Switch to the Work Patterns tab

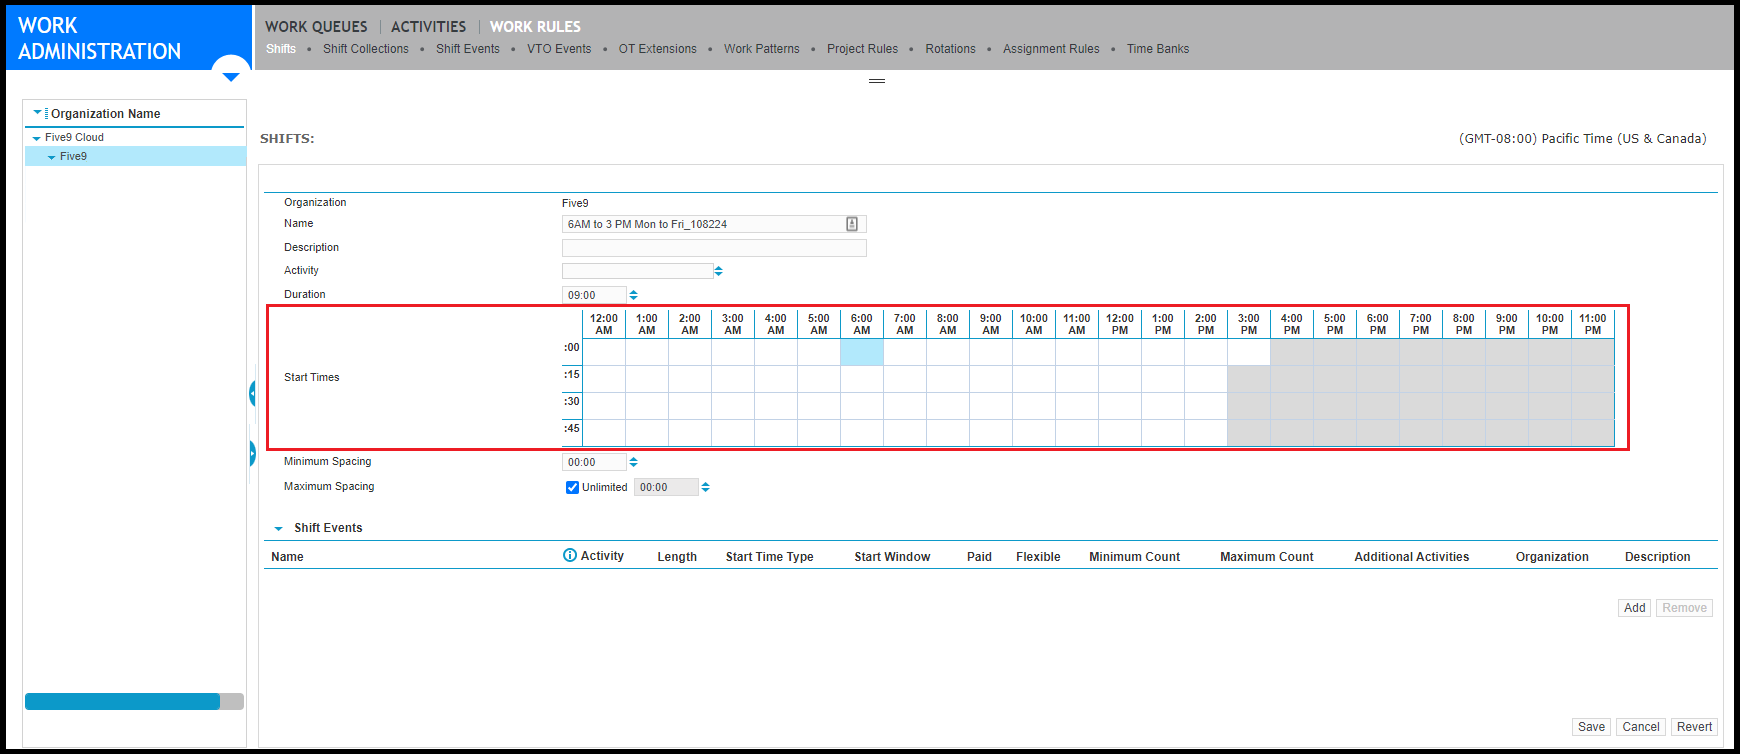tap(762, 49)
